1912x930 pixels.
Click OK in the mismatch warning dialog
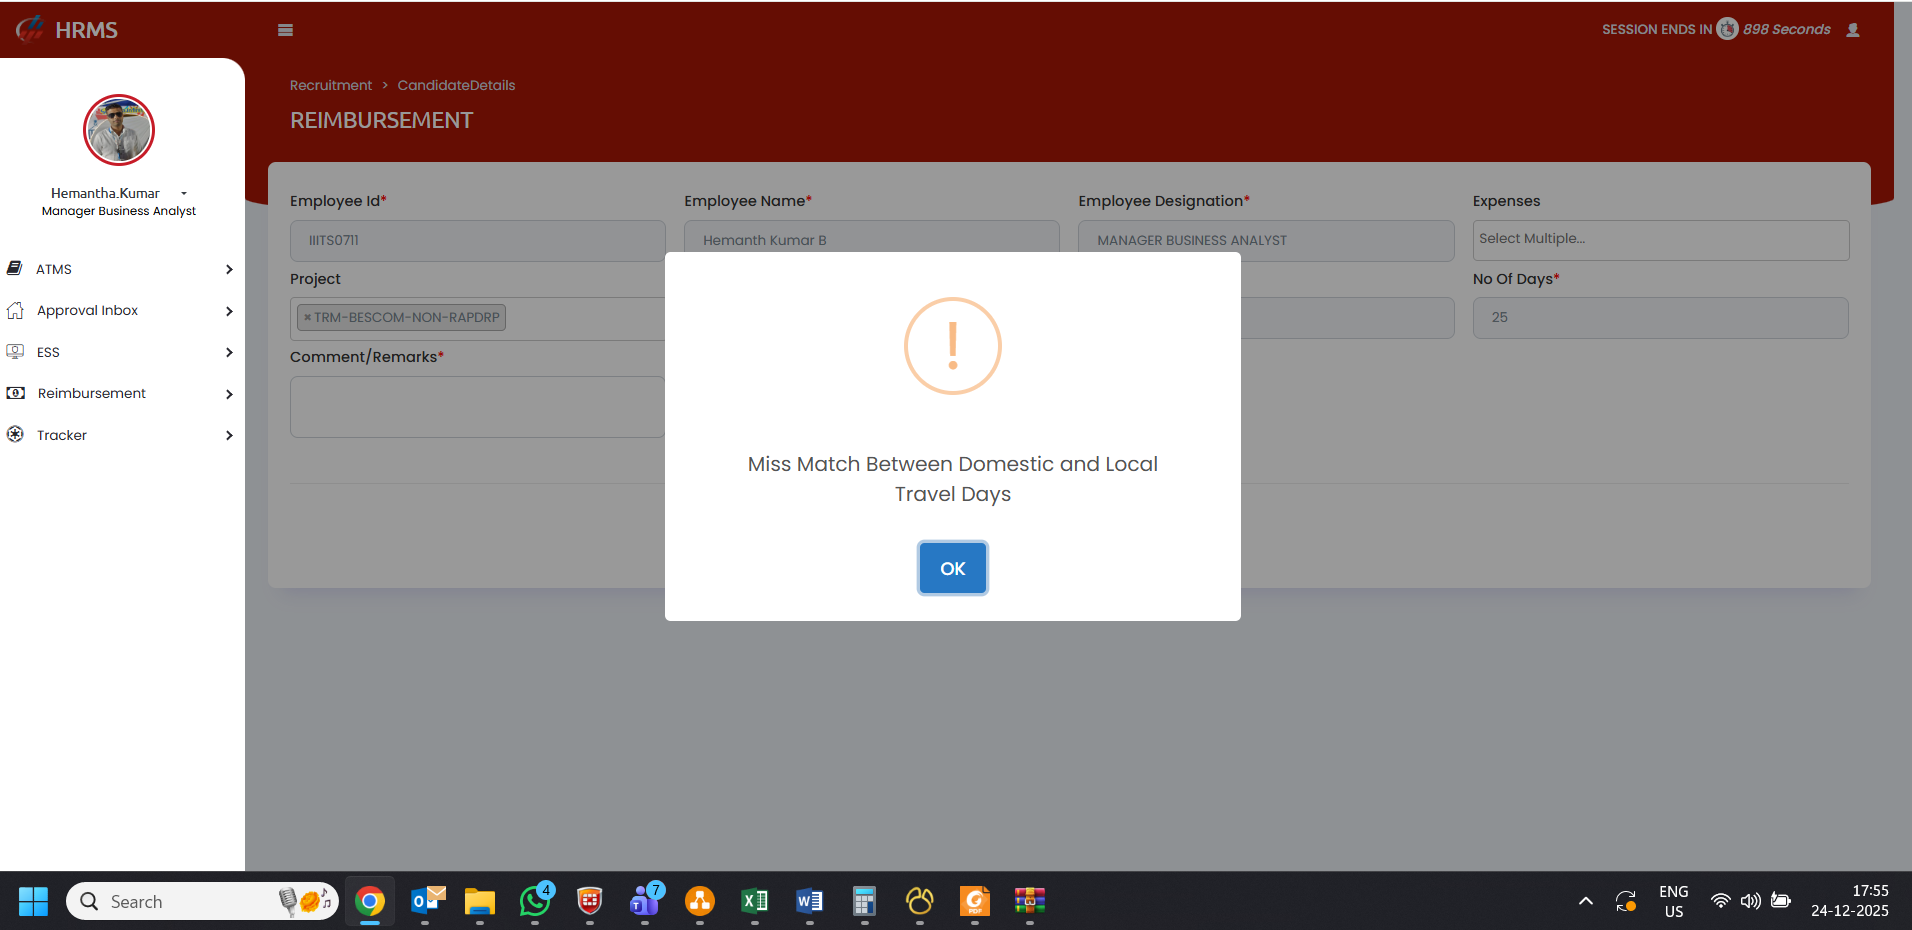953,568
